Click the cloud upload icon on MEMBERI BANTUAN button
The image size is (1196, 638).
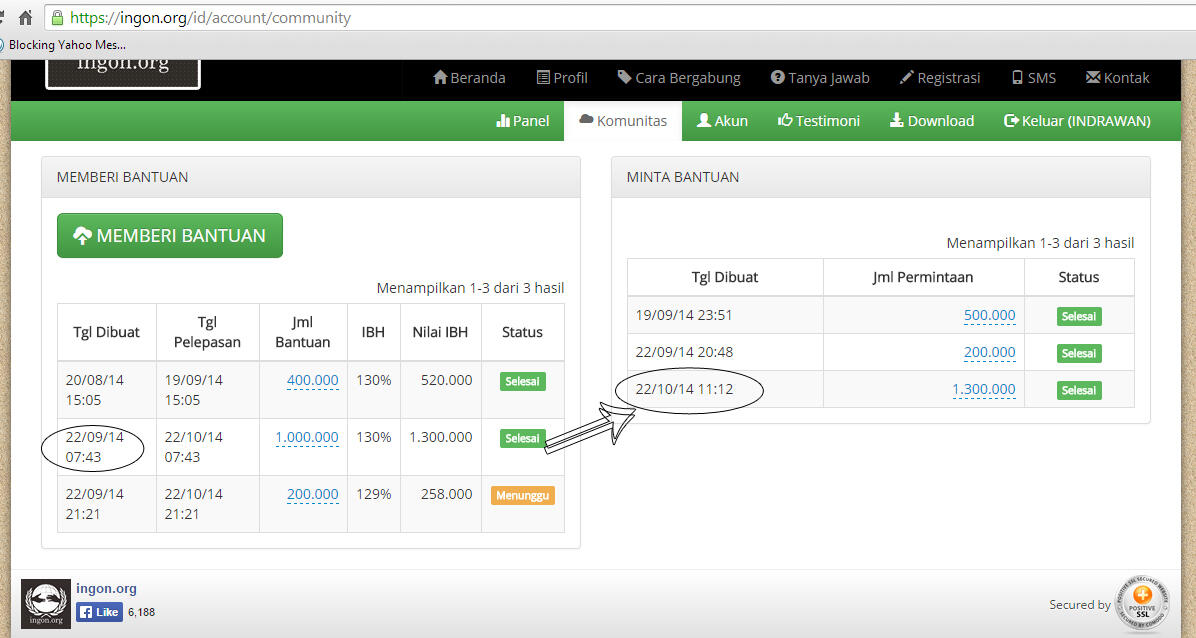82,236
